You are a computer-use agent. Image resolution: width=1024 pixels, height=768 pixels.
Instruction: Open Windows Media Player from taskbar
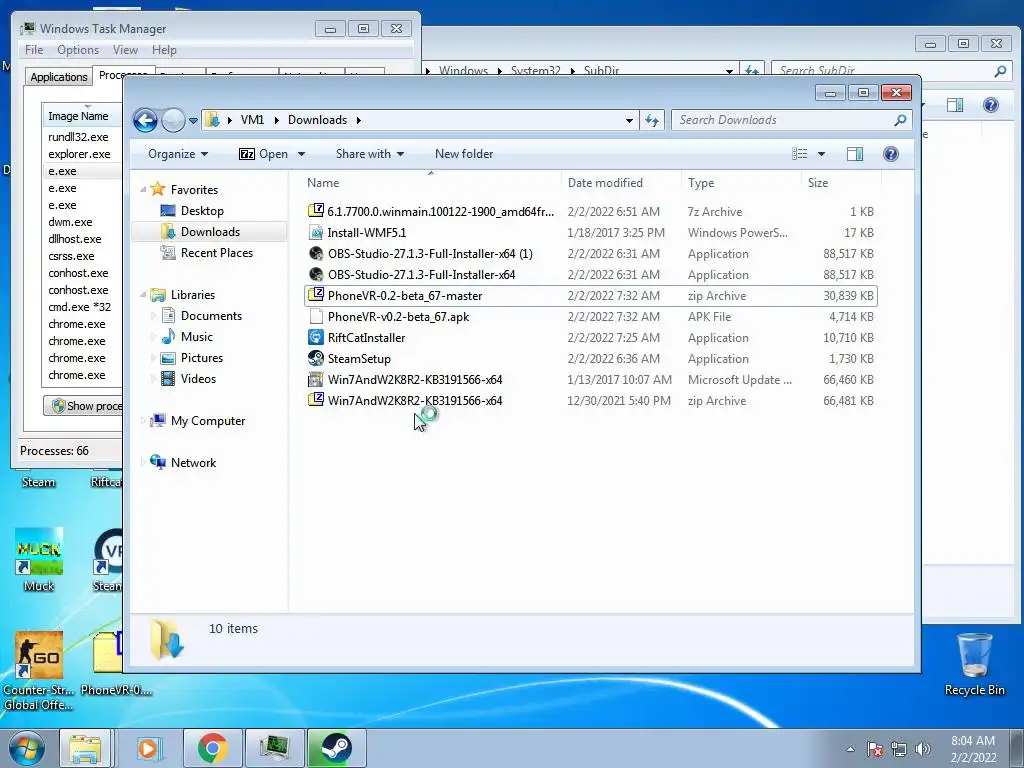(x=149, y=748)
